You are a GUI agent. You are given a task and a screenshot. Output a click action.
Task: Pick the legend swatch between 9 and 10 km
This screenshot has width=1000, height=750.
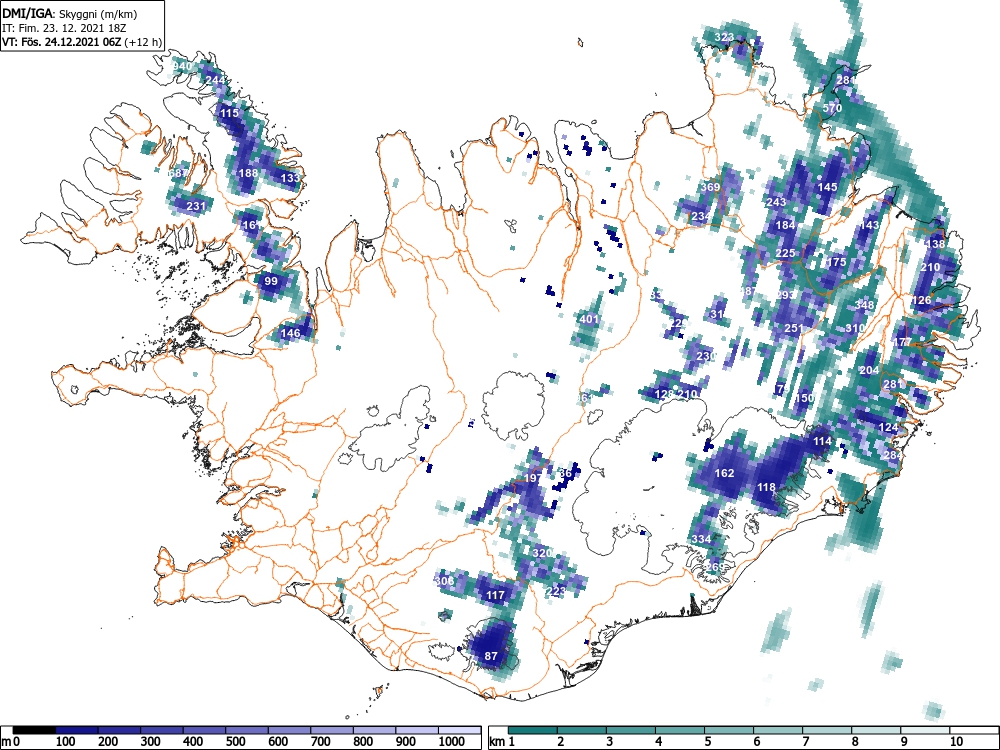tap(925, 730)
